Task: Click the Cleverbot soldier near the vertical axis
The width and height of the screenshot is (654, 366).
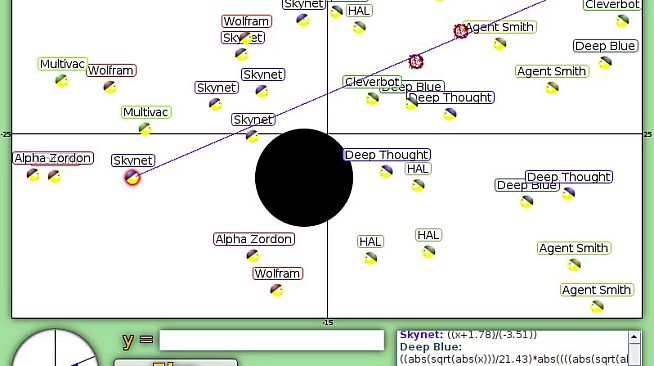Action: [372, 98]
